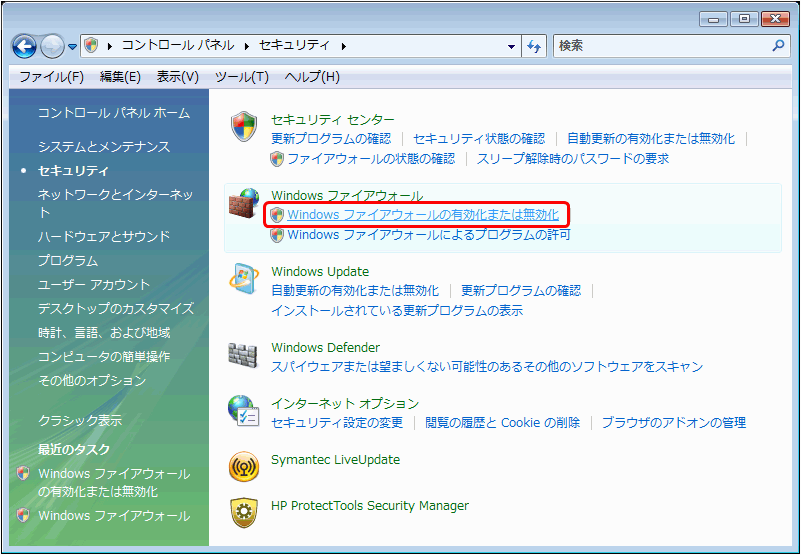The width and height of the screenshot is (801, 555).
Task: Click the refresh button beside address bar
Action: [x=534, y=46]
